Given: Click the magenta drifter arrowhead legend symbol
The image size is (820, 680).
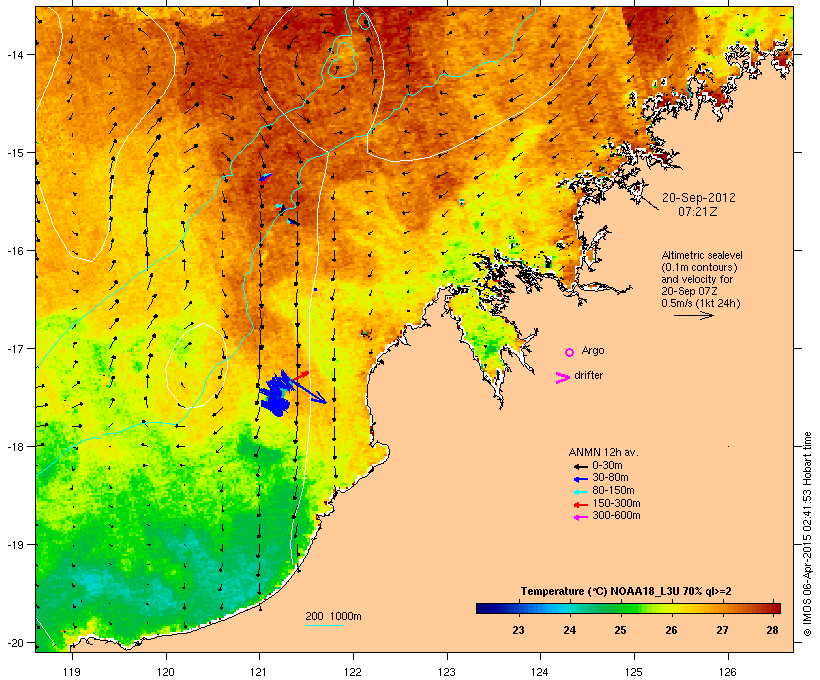Looking at the screenshot, I should 562,378.
